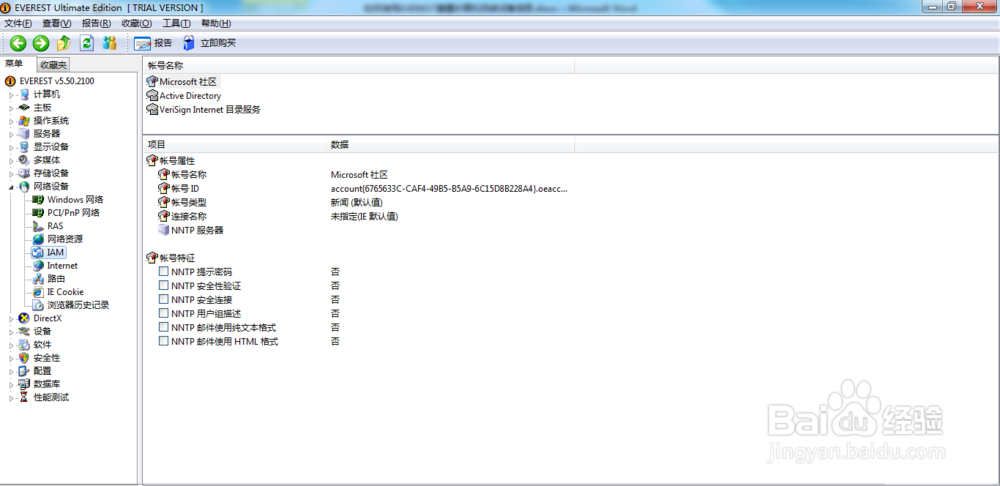Expand the 操作系统 tree node arrow
This screenshot has height=486, width=1000.
coord(11,121)
